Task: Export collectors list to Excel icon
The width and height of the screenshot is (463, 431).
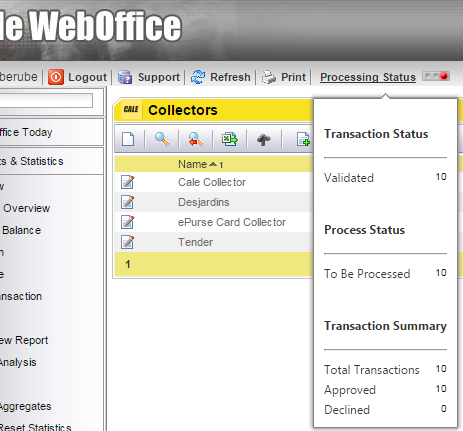Action: 230,139
